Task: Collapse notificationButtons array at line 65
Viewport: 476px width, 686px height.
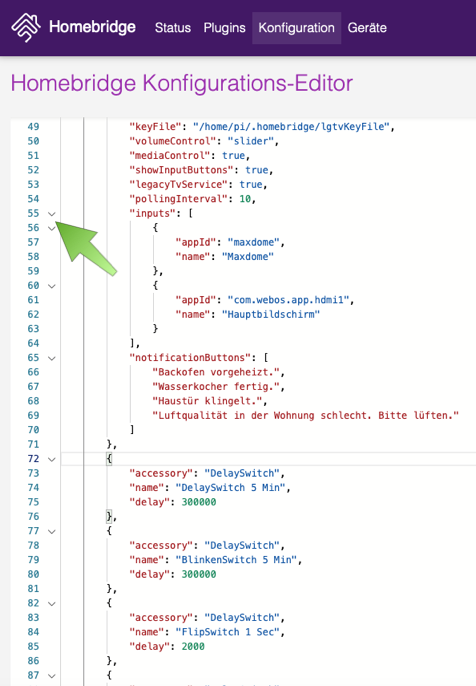Action: coord(52,358)
